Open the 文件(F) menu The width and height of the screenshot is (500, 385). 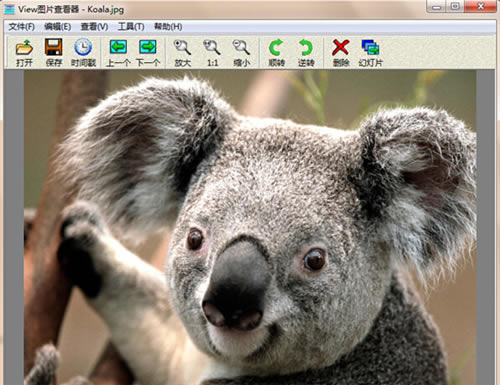22,27
